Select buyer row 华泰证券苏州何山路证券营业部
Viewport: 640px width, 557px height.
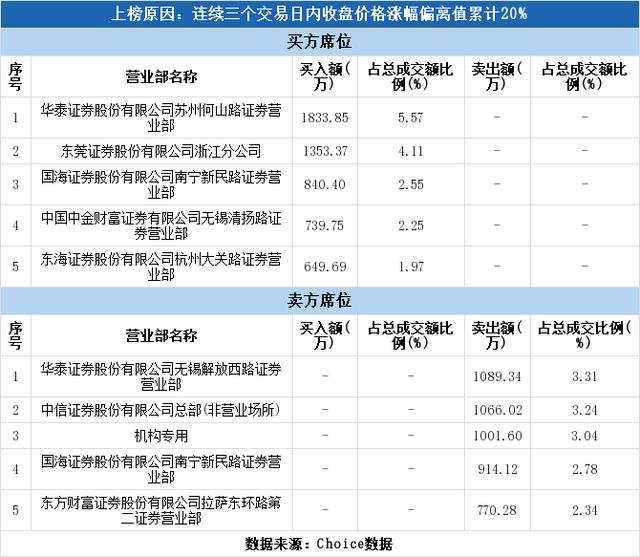pos(161,118)
